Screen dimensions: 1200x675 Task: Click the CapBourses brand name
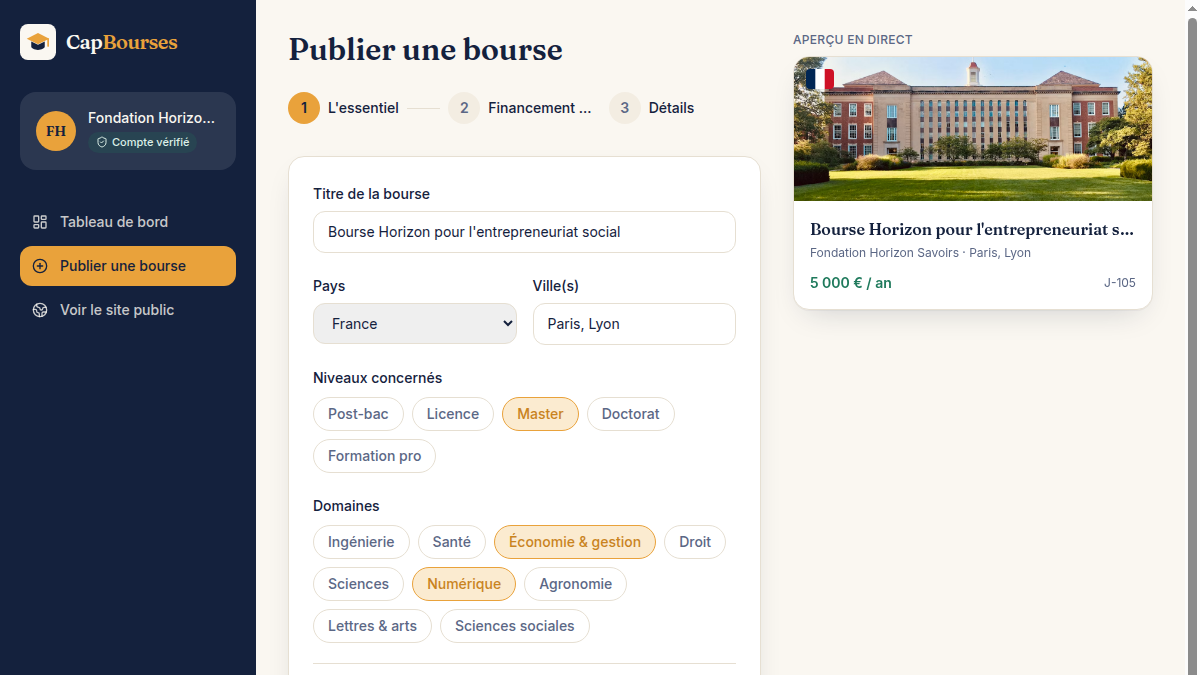tap(122, 42)
